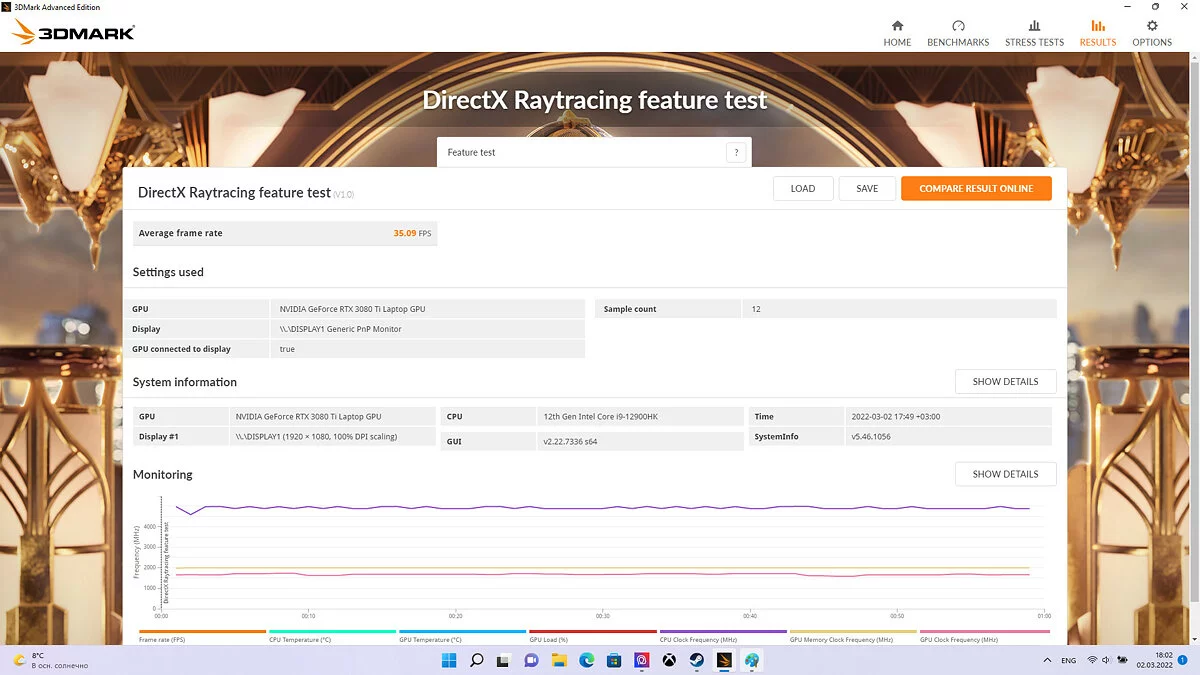1200x675 pixels.
Task: Open the paint app taskbar icon
Action: point(752,660)
